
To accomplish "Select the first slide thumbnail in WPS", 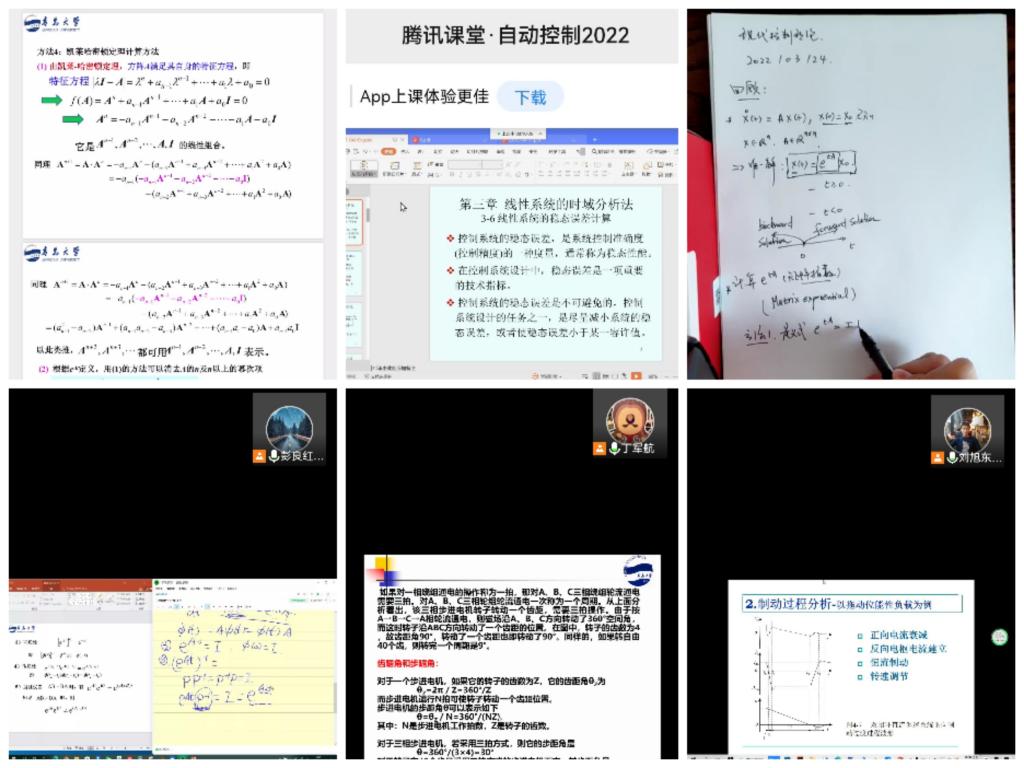I will [353, 223].
